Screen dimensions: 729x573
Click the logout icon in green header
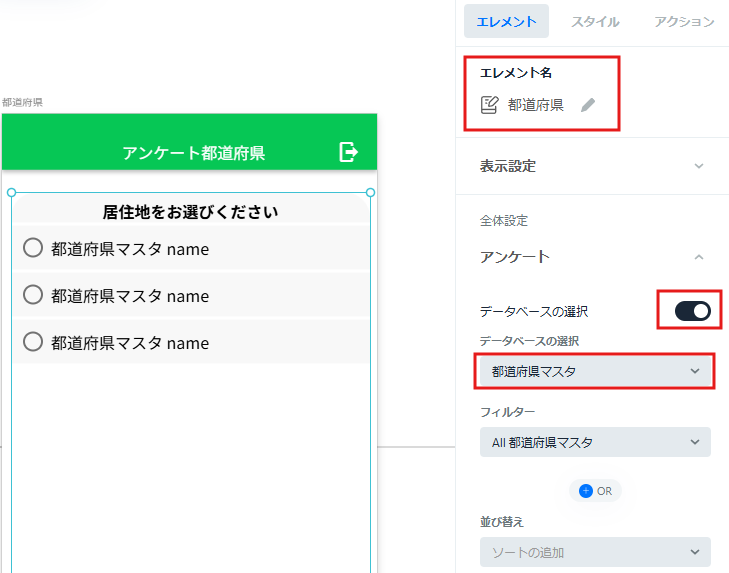(348, 152)
